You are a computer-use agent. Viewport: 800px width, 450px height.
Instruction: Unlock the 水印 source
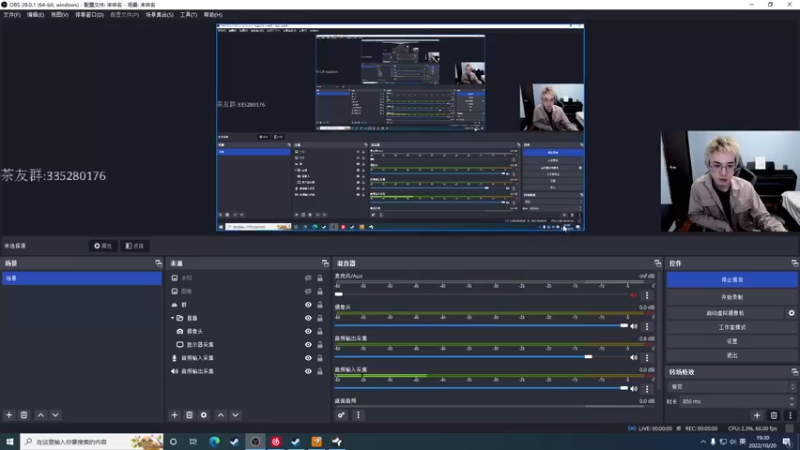point(320,278)
